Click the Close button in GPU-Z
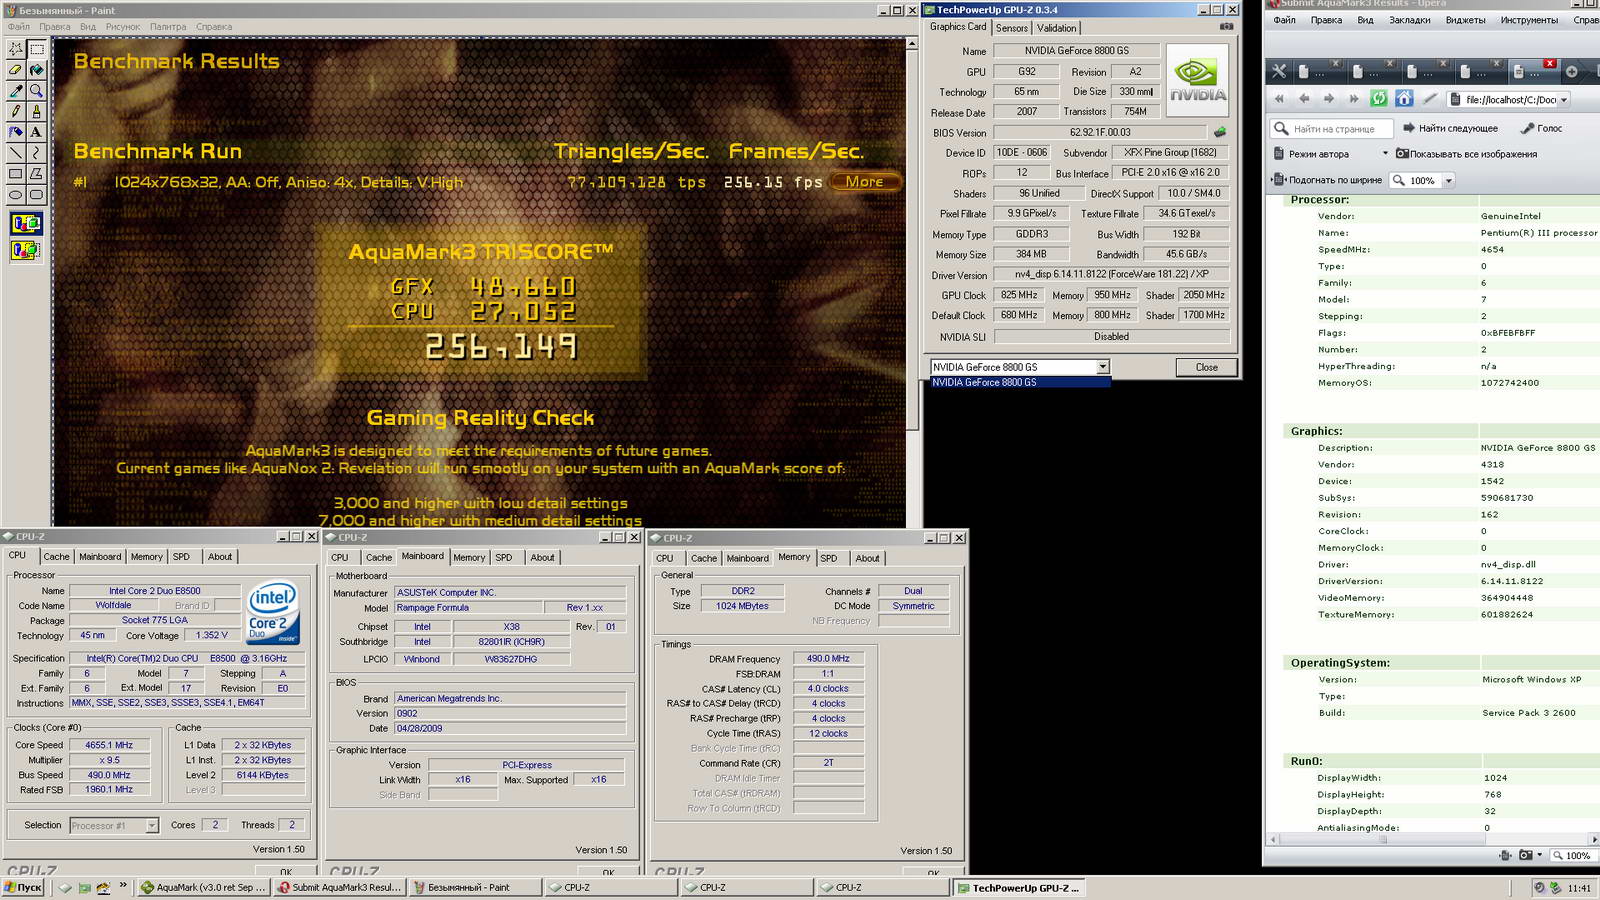Screen dimensions: 1600x900 1207,367
